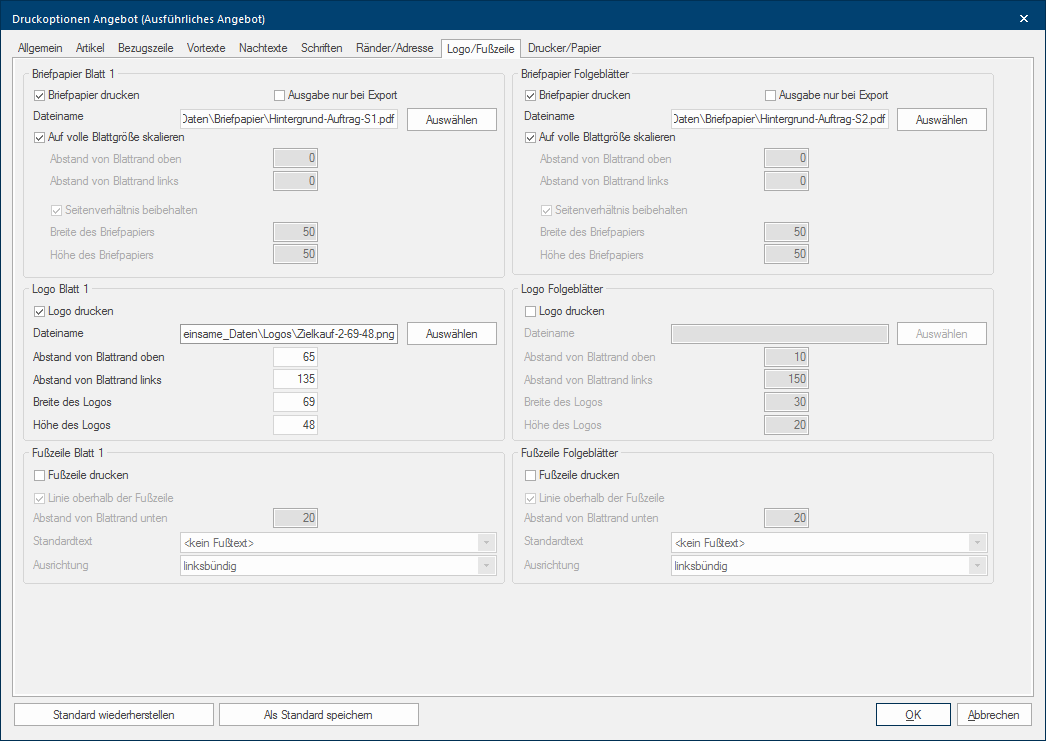Check Fußzeile drucken for Blatt 1
1046x741 pixels.
[x=41, y=475]
